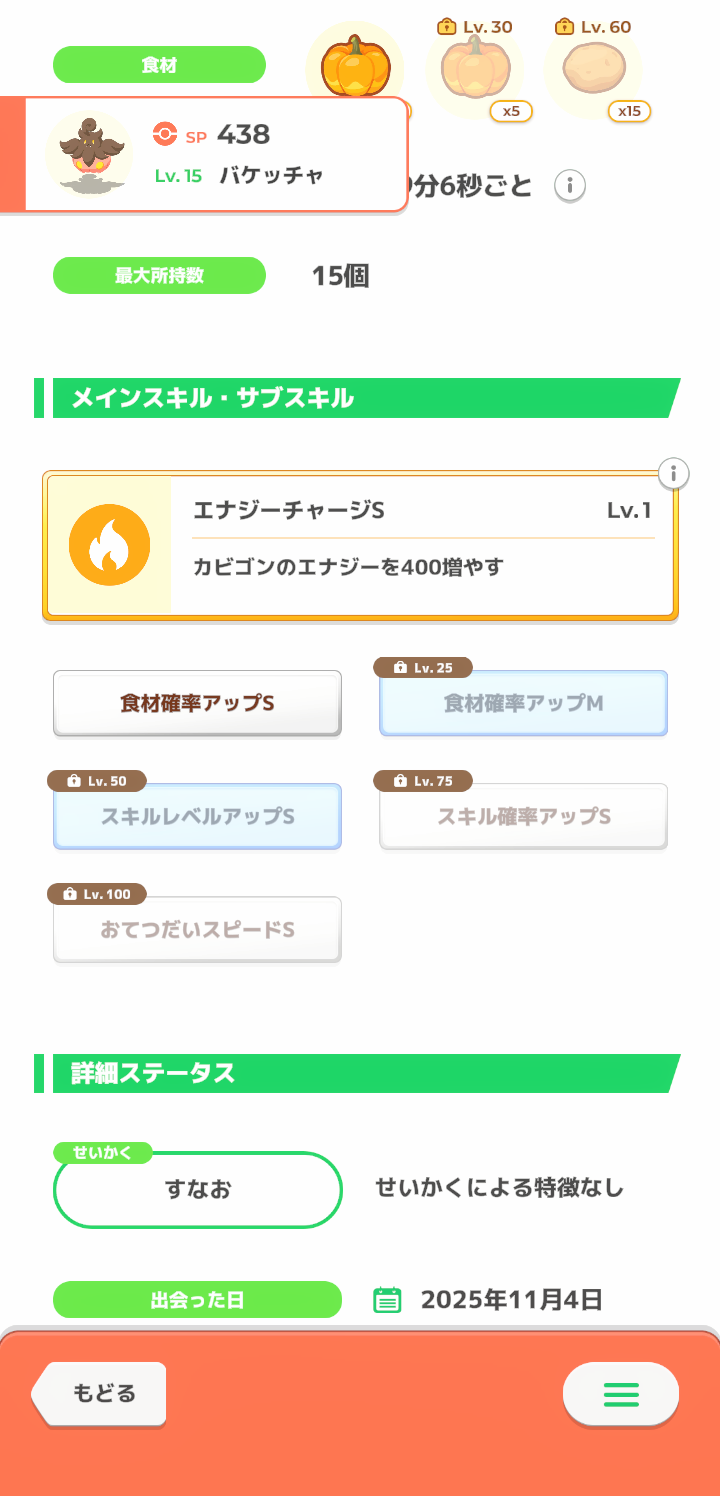Tap the calendar icon beside met date
Viewport: 720px width, 1496px height.
tap(387, 1300)
